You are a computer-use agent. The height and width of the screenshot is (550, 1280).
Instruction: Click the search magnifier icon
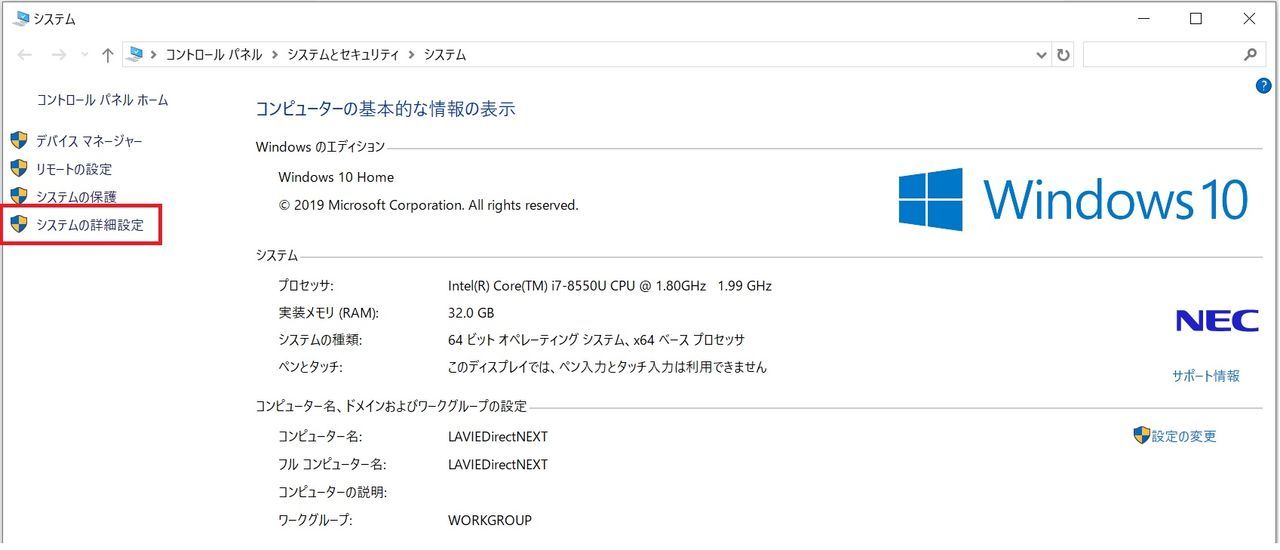(1250, 55)
